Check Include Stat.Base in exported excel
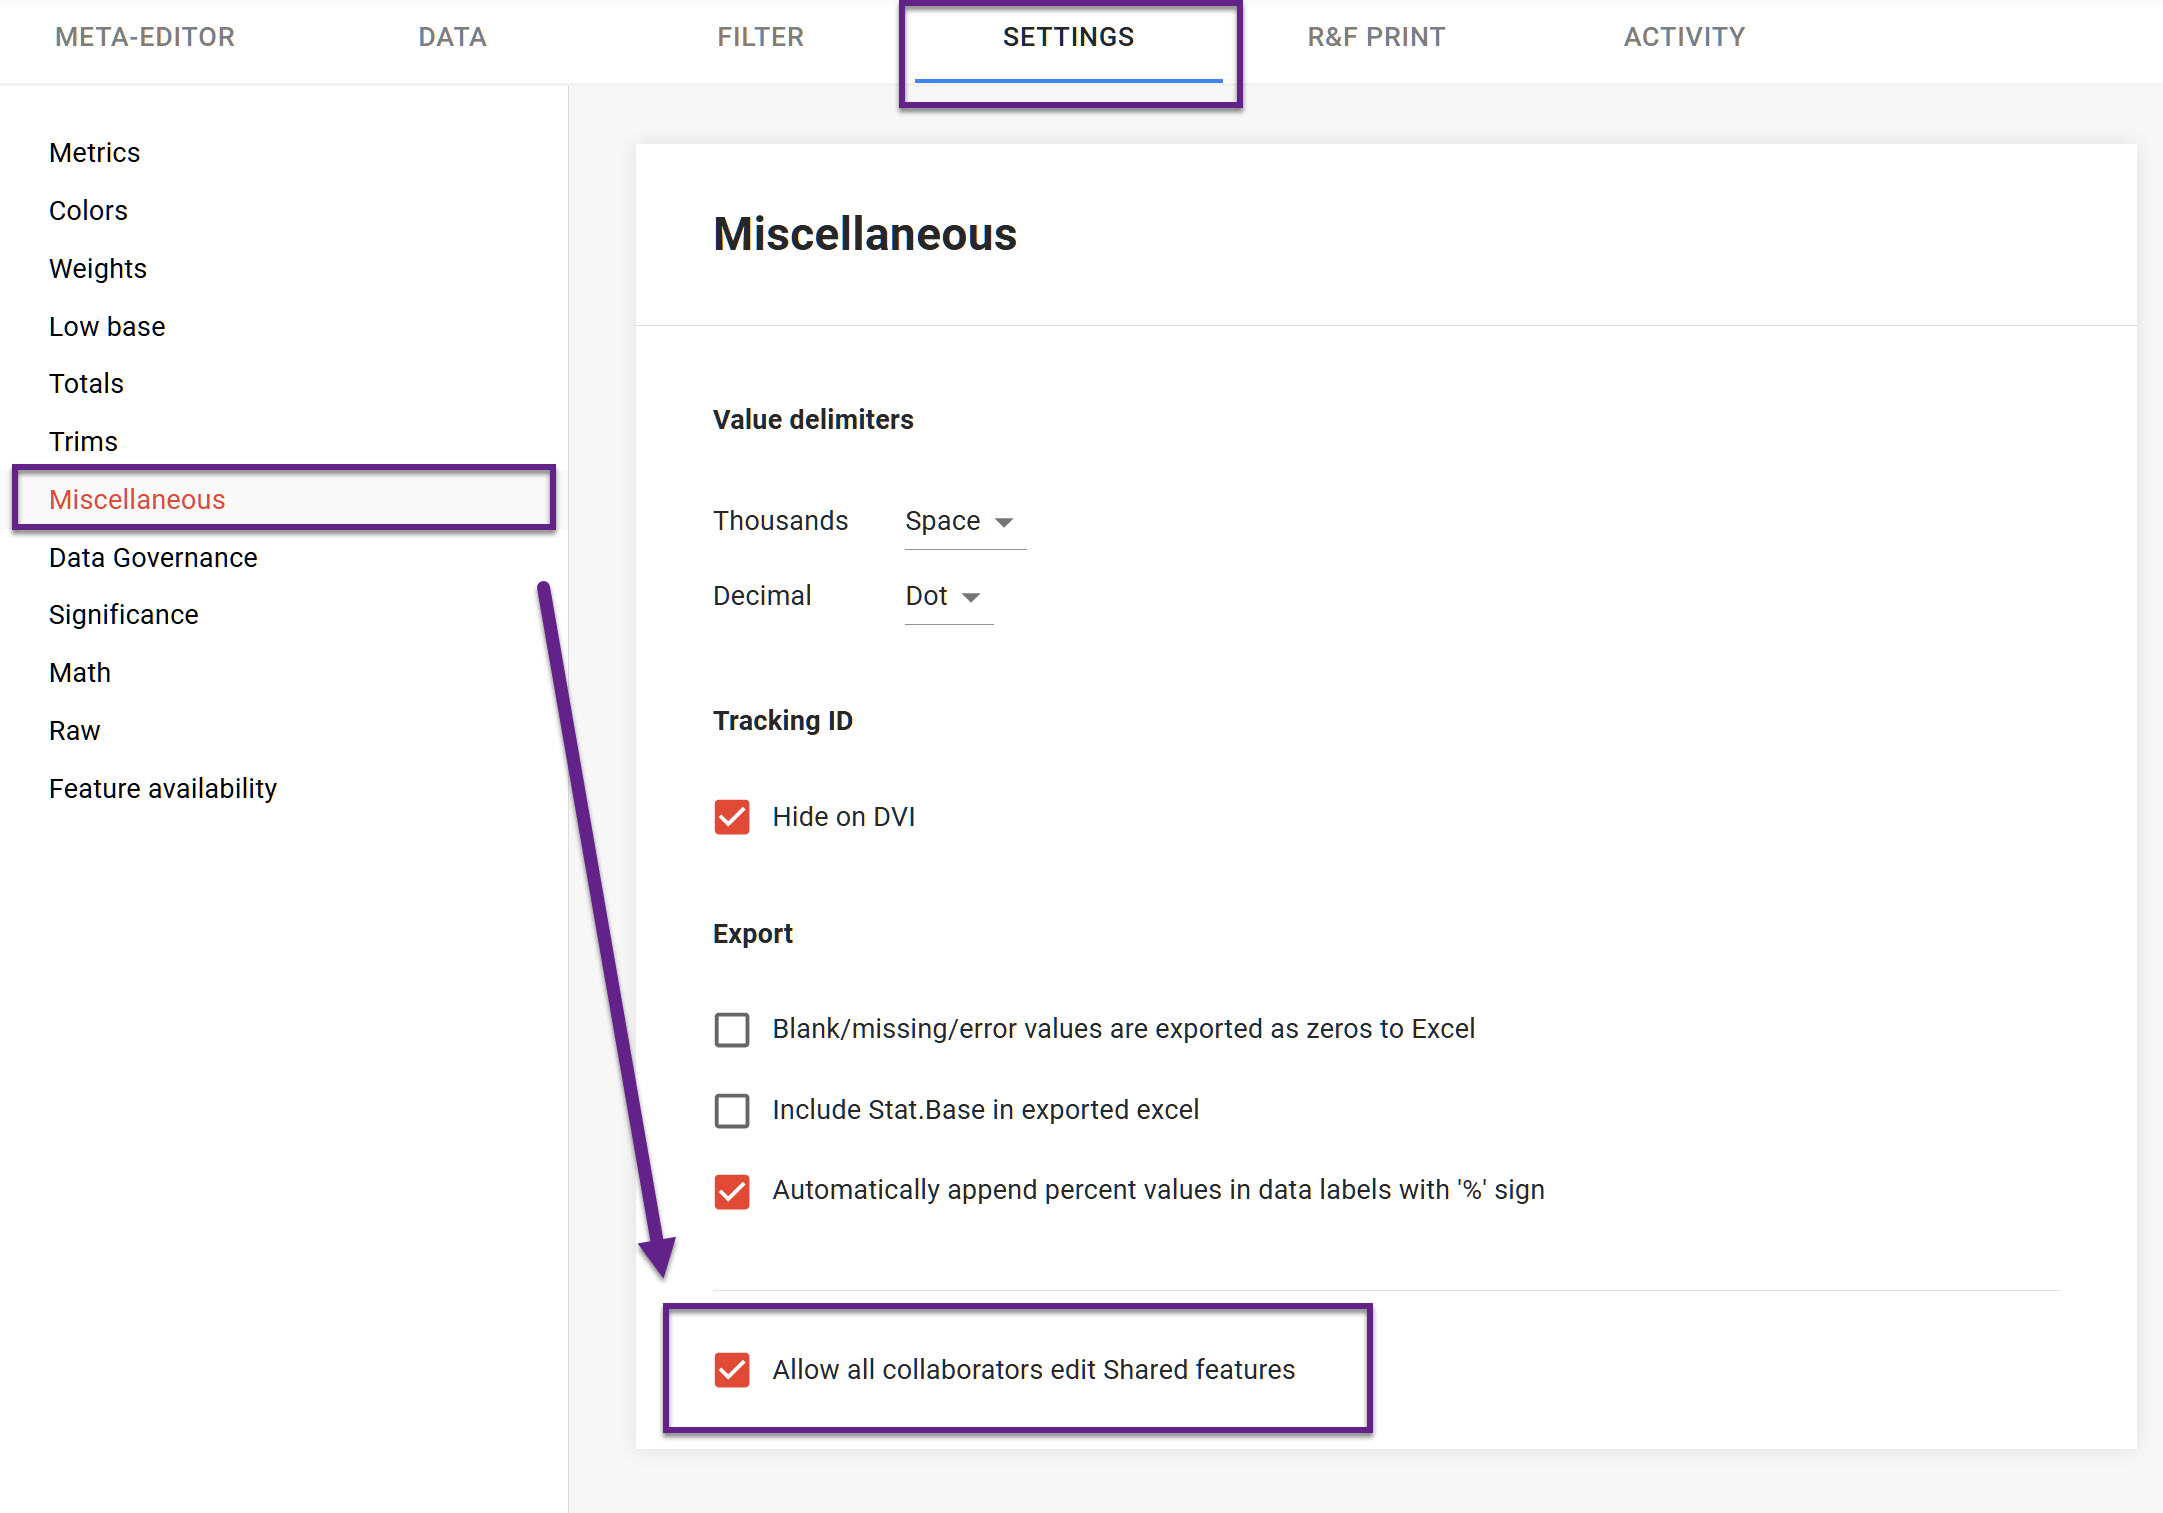 click(732, 1111)
